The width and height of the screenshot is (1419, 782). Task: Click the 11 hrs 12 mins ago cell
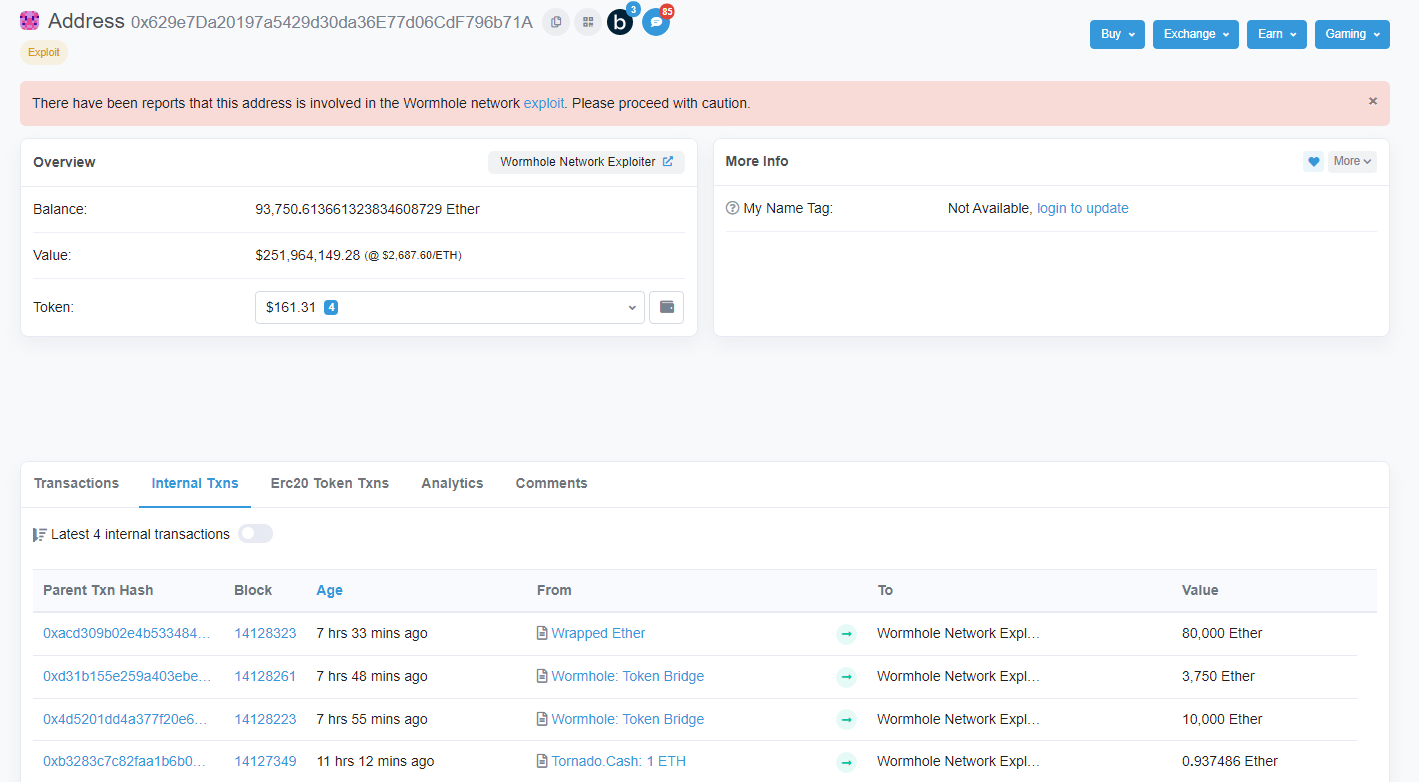point(375,761)
